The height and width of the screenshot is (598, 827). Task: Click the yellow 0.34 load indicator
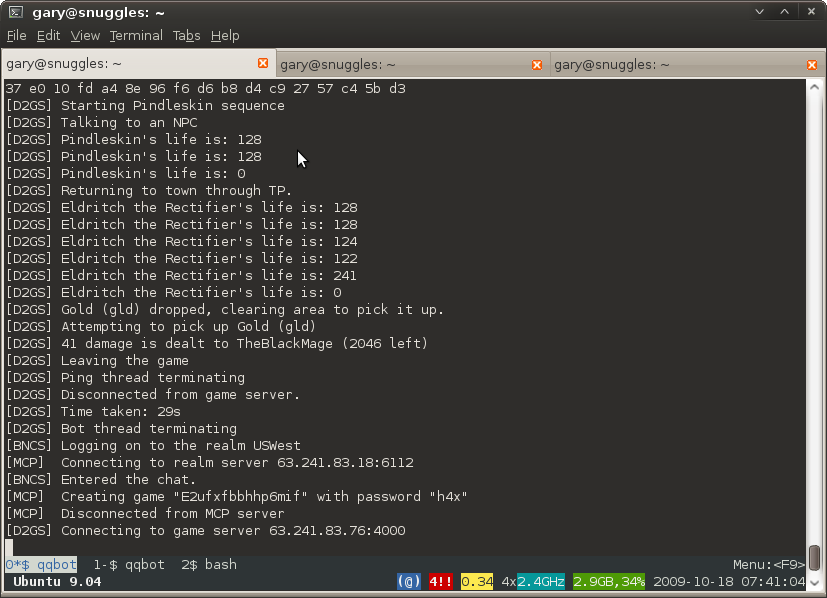coord(477,581)
